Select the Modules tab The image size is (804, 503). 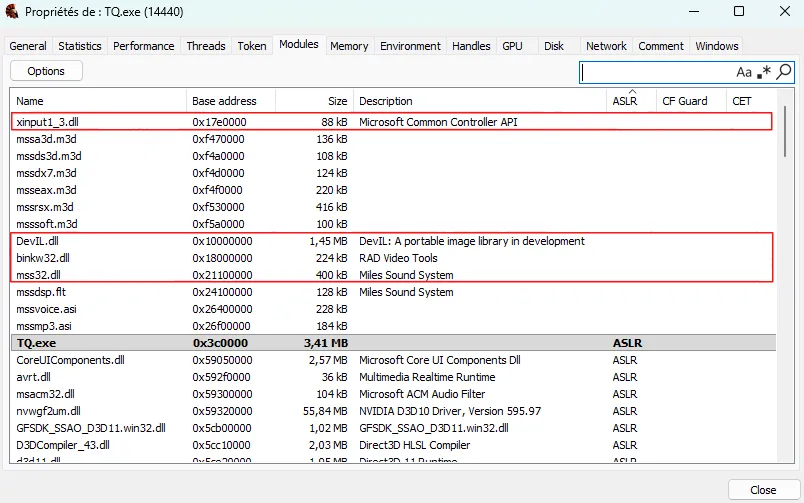pos(299,45)
